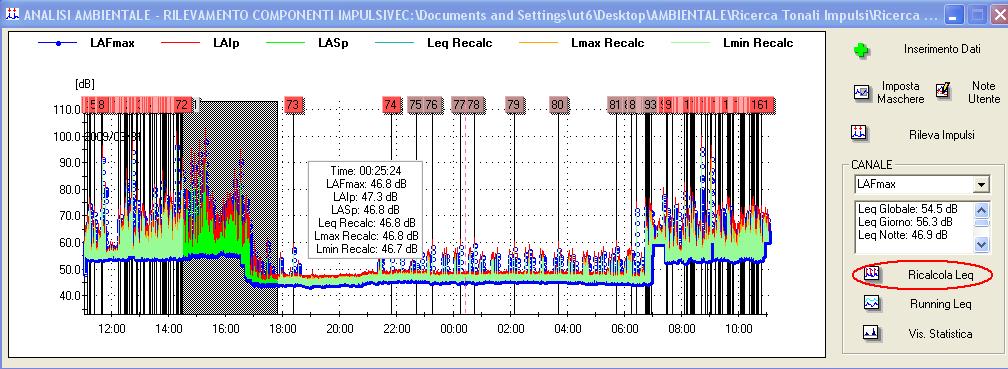
Task: Click the Leq list scrollbar thumb
Action: [x=981, y=223]
